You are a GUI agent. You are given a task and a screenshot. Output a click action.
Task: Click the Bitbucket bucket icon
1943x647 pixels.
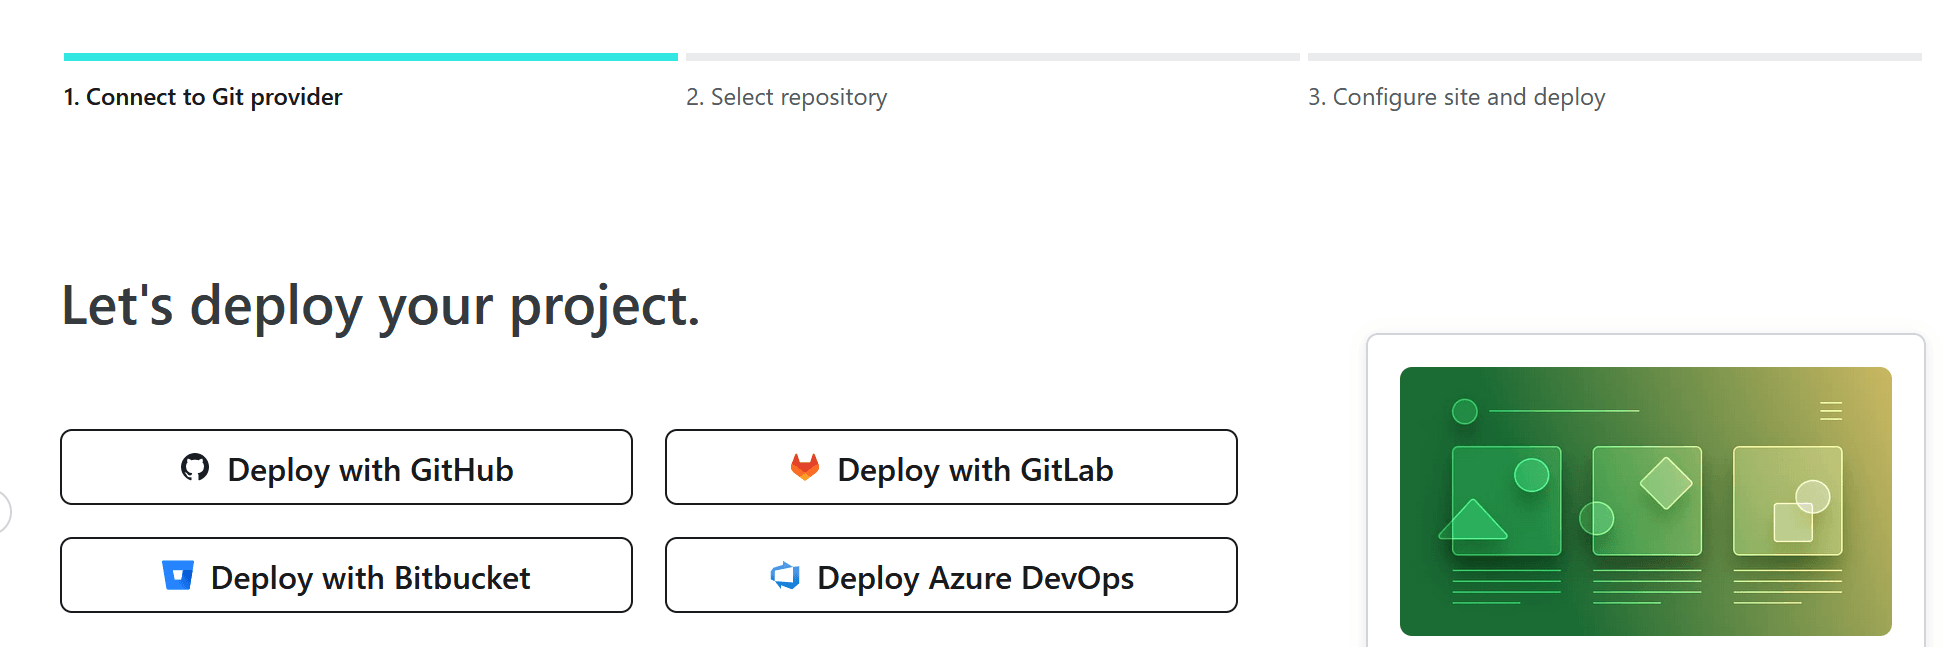tap(178, 575)
